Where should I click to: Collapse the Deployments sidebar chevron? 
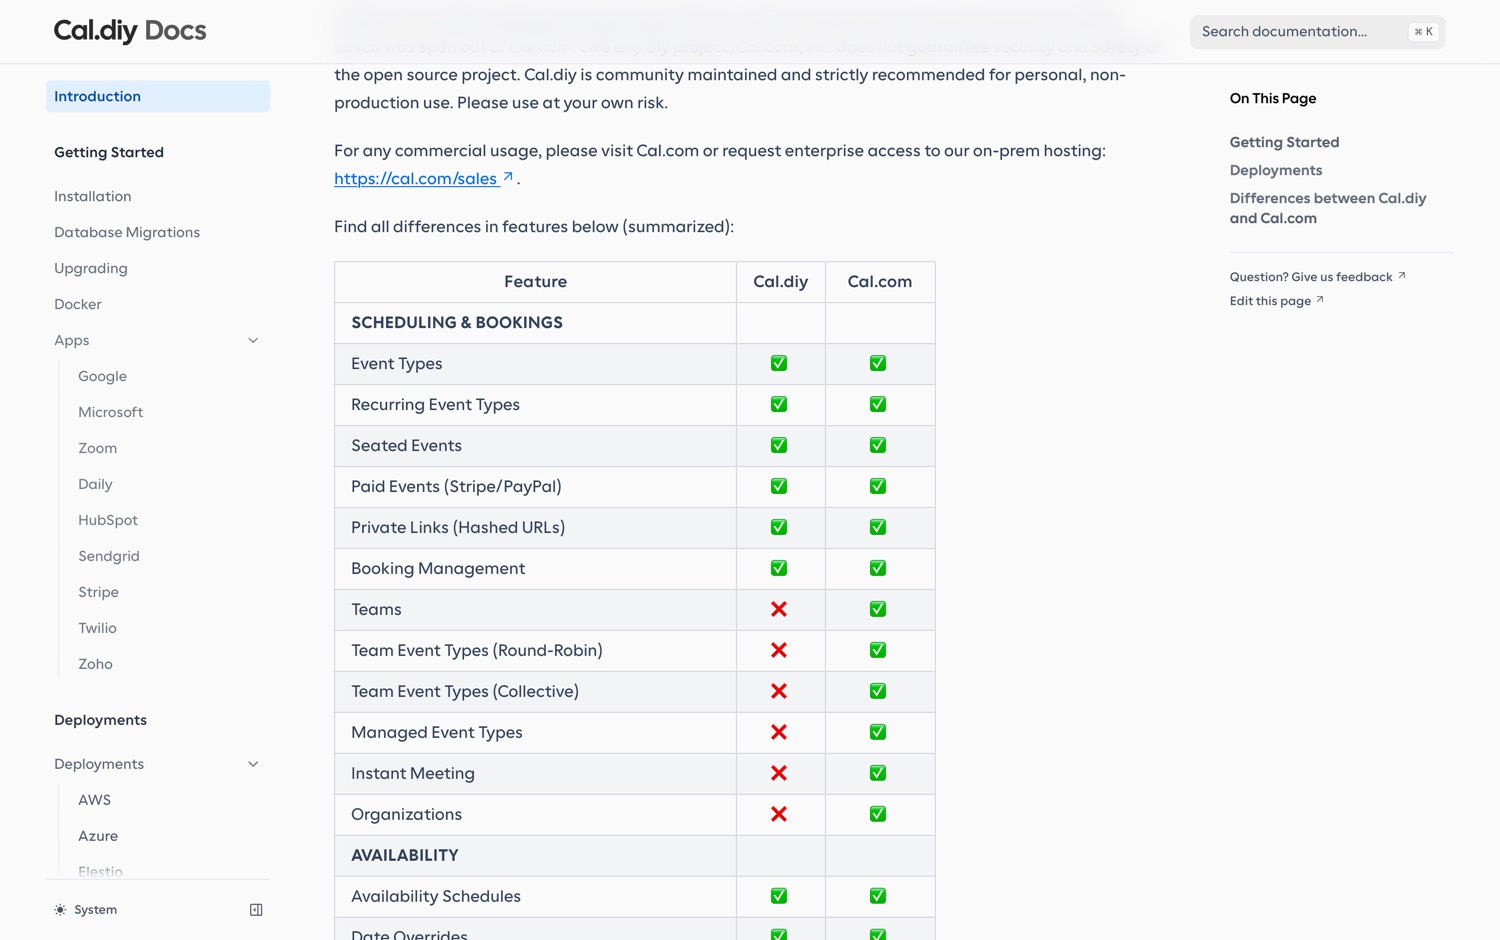(253, 765)
